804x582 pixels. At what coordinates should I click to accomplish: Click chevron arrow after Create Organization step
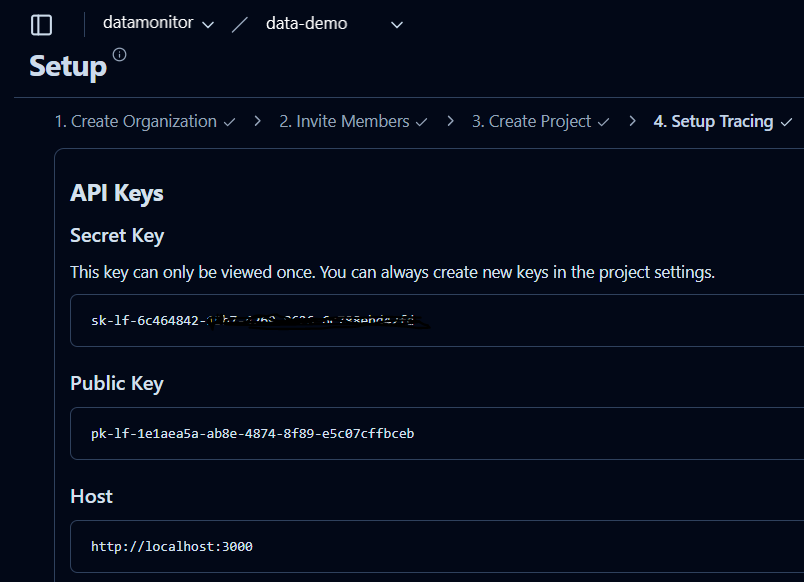257,121
